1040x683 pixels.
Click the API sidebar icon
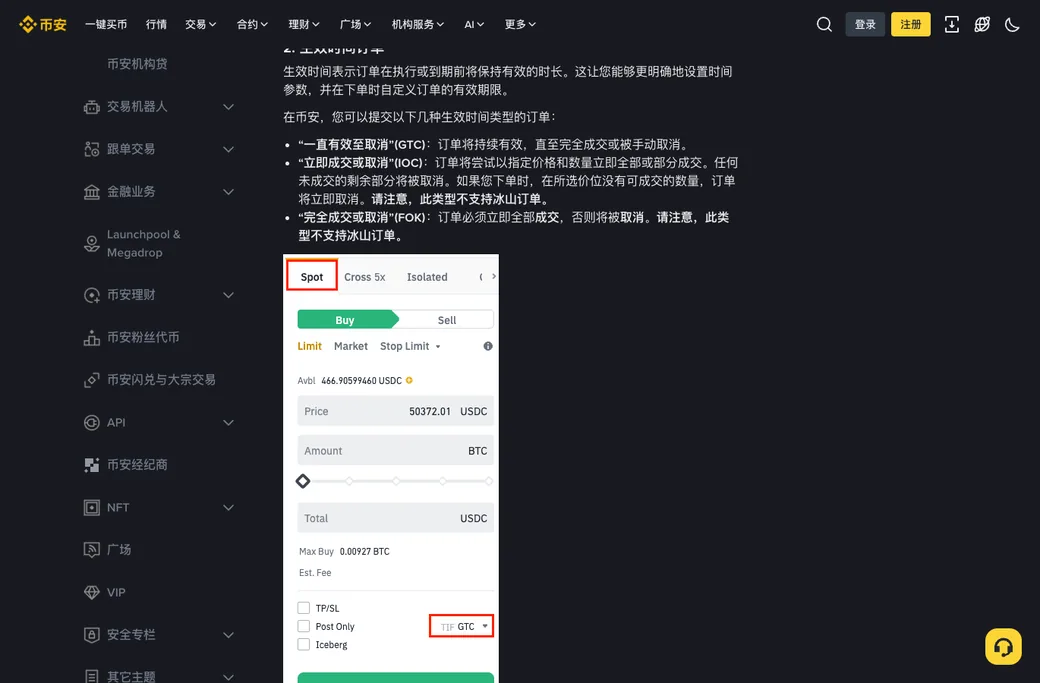pos(92,422)
